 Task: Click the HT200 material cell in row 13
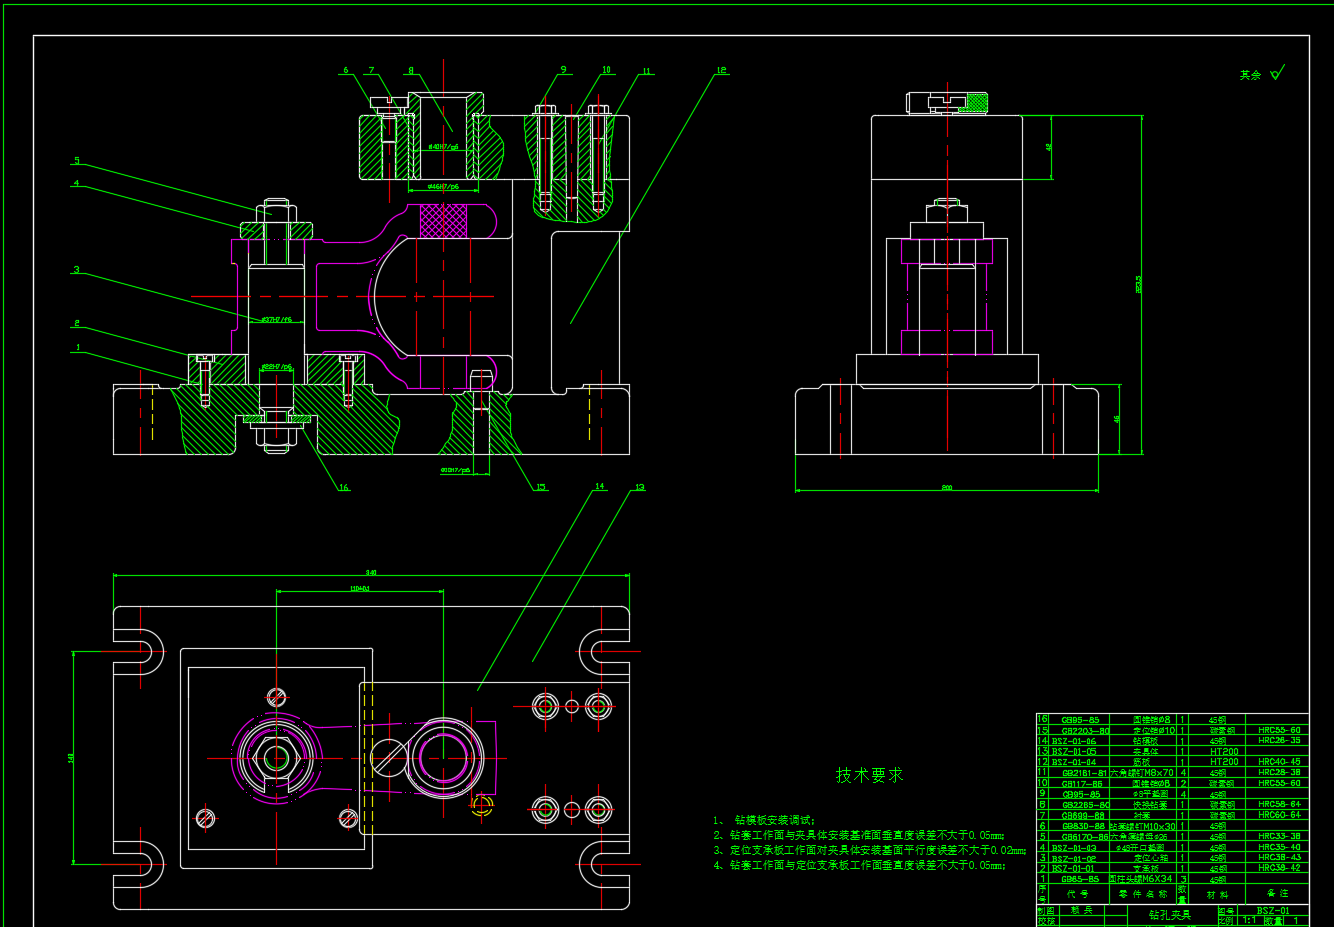click(x=1224, y=751)
